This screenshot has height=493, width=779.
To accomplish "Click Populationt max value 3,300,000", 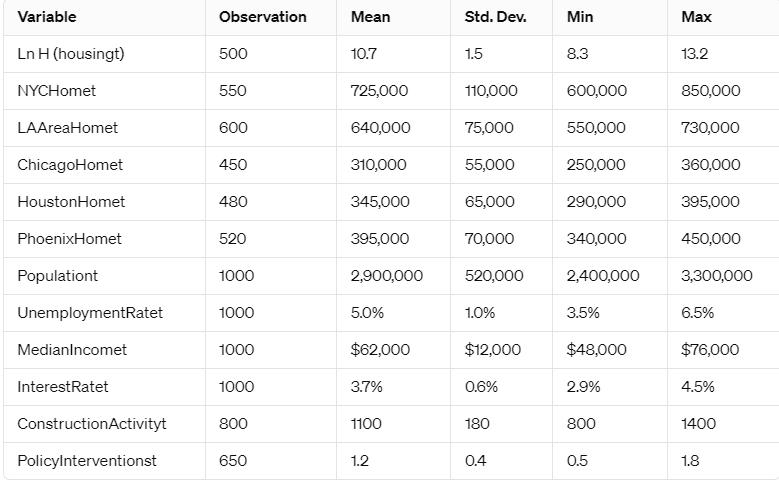I will [x=717, y=276].
